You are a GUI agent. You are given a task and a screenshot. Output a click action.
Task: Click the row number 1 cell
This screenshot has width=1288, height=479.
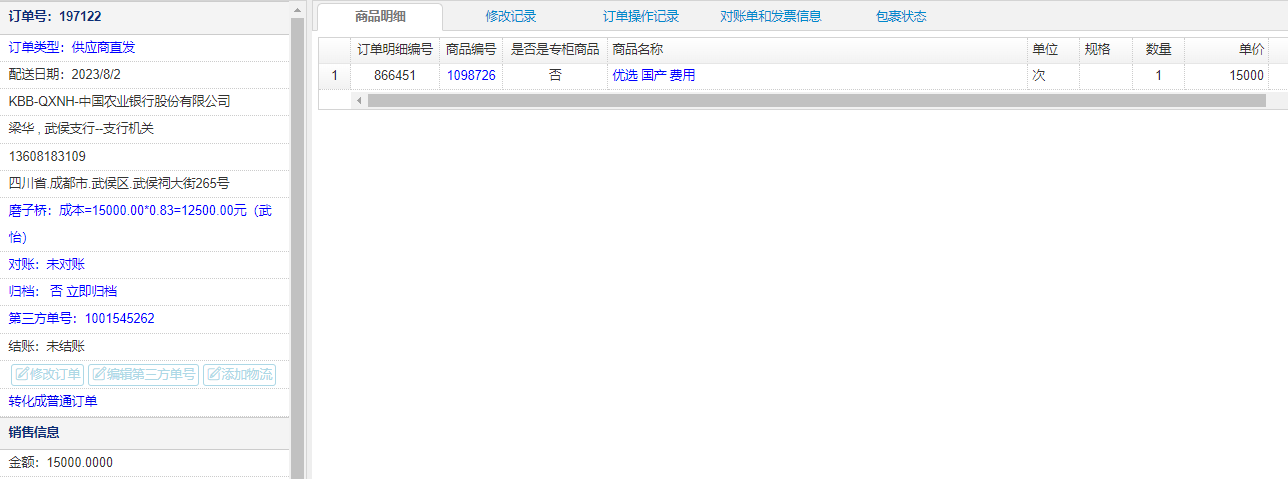tap(334, 75)
